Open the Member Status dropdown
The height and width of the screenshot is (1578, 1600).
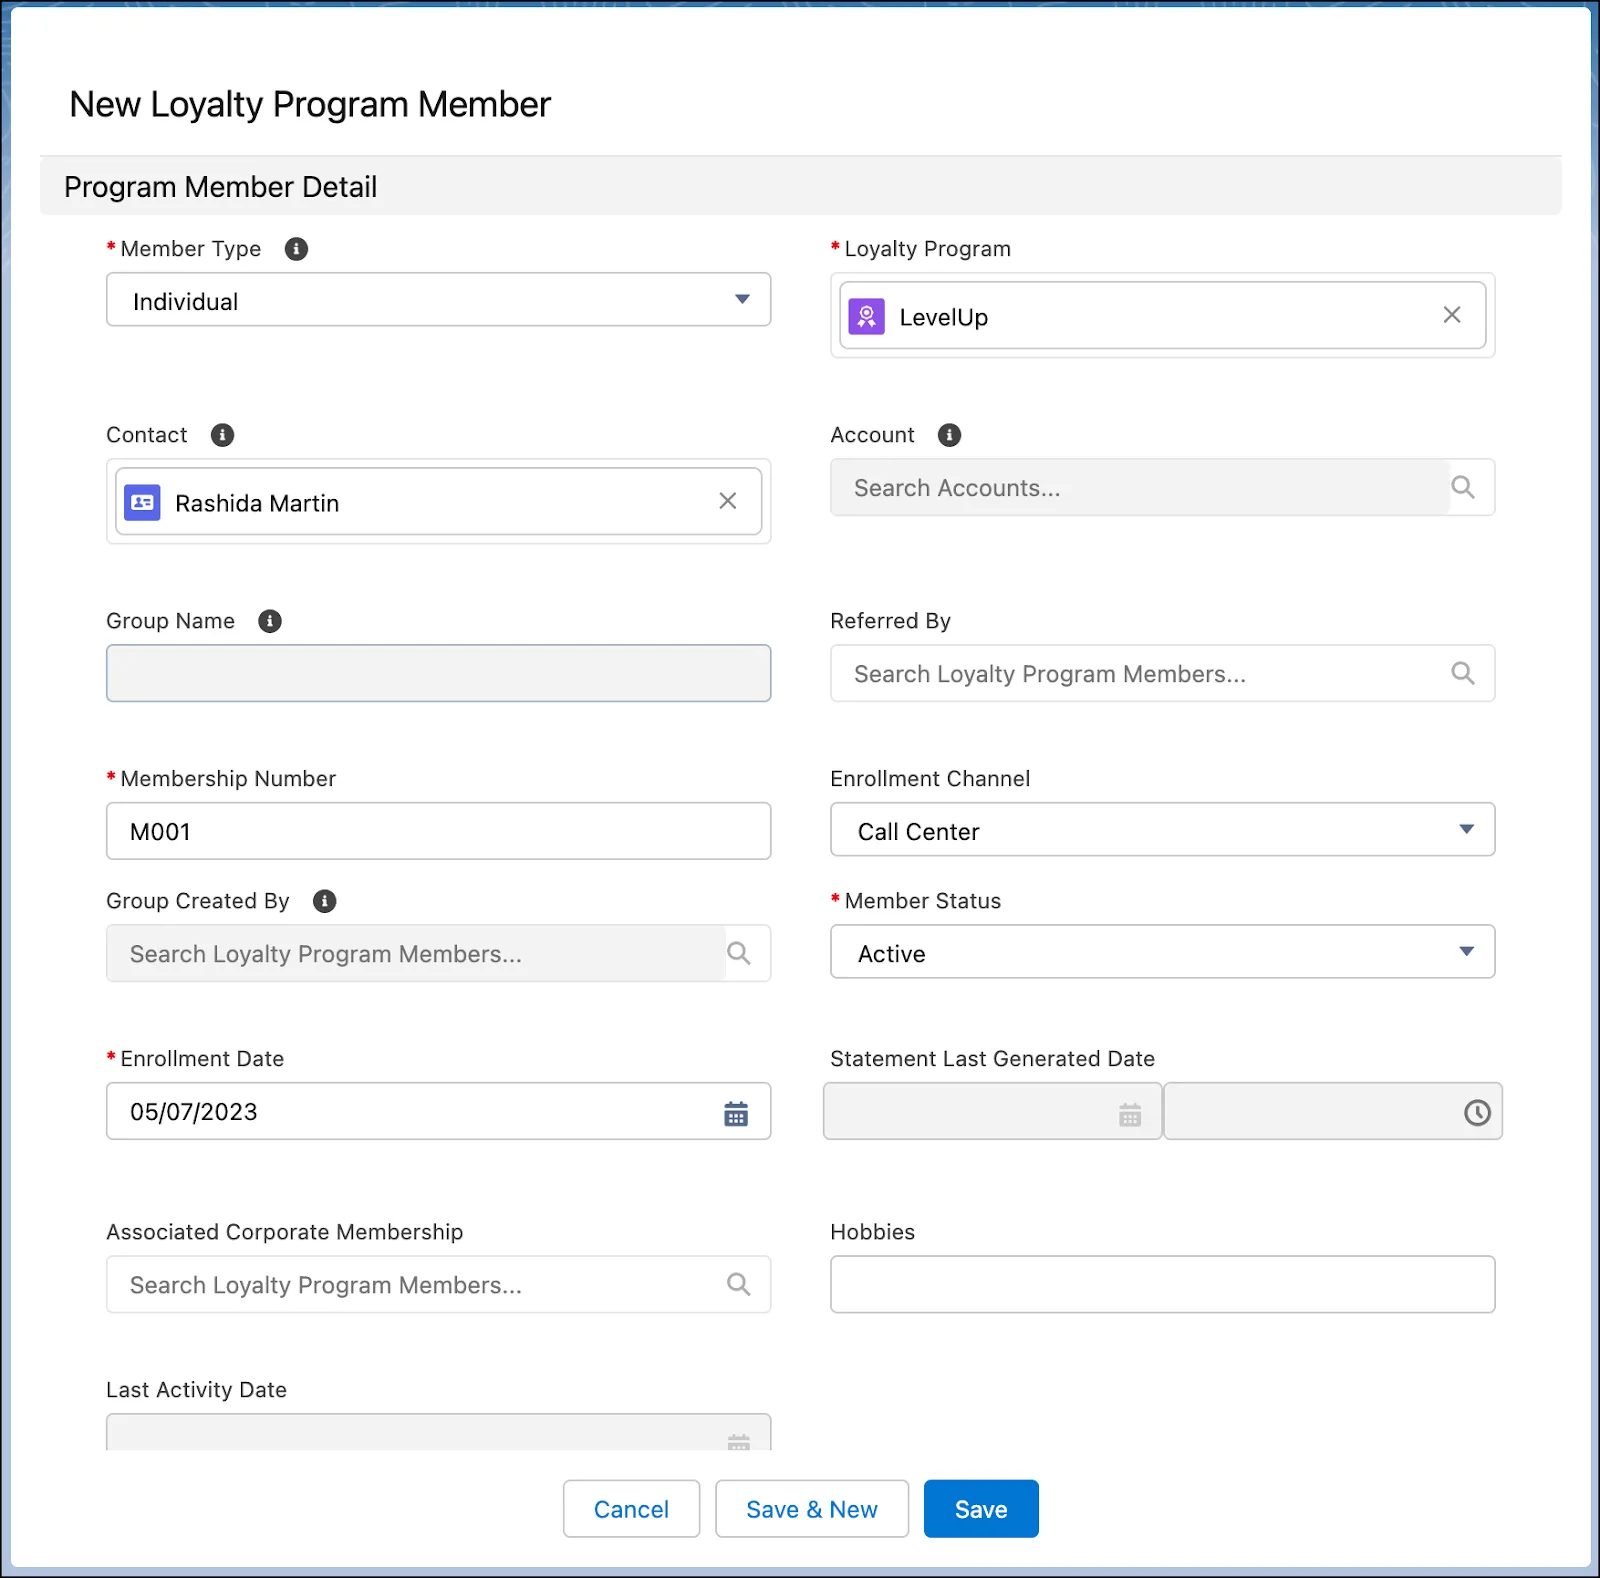pyautogui.click(x=1467, y=952)
